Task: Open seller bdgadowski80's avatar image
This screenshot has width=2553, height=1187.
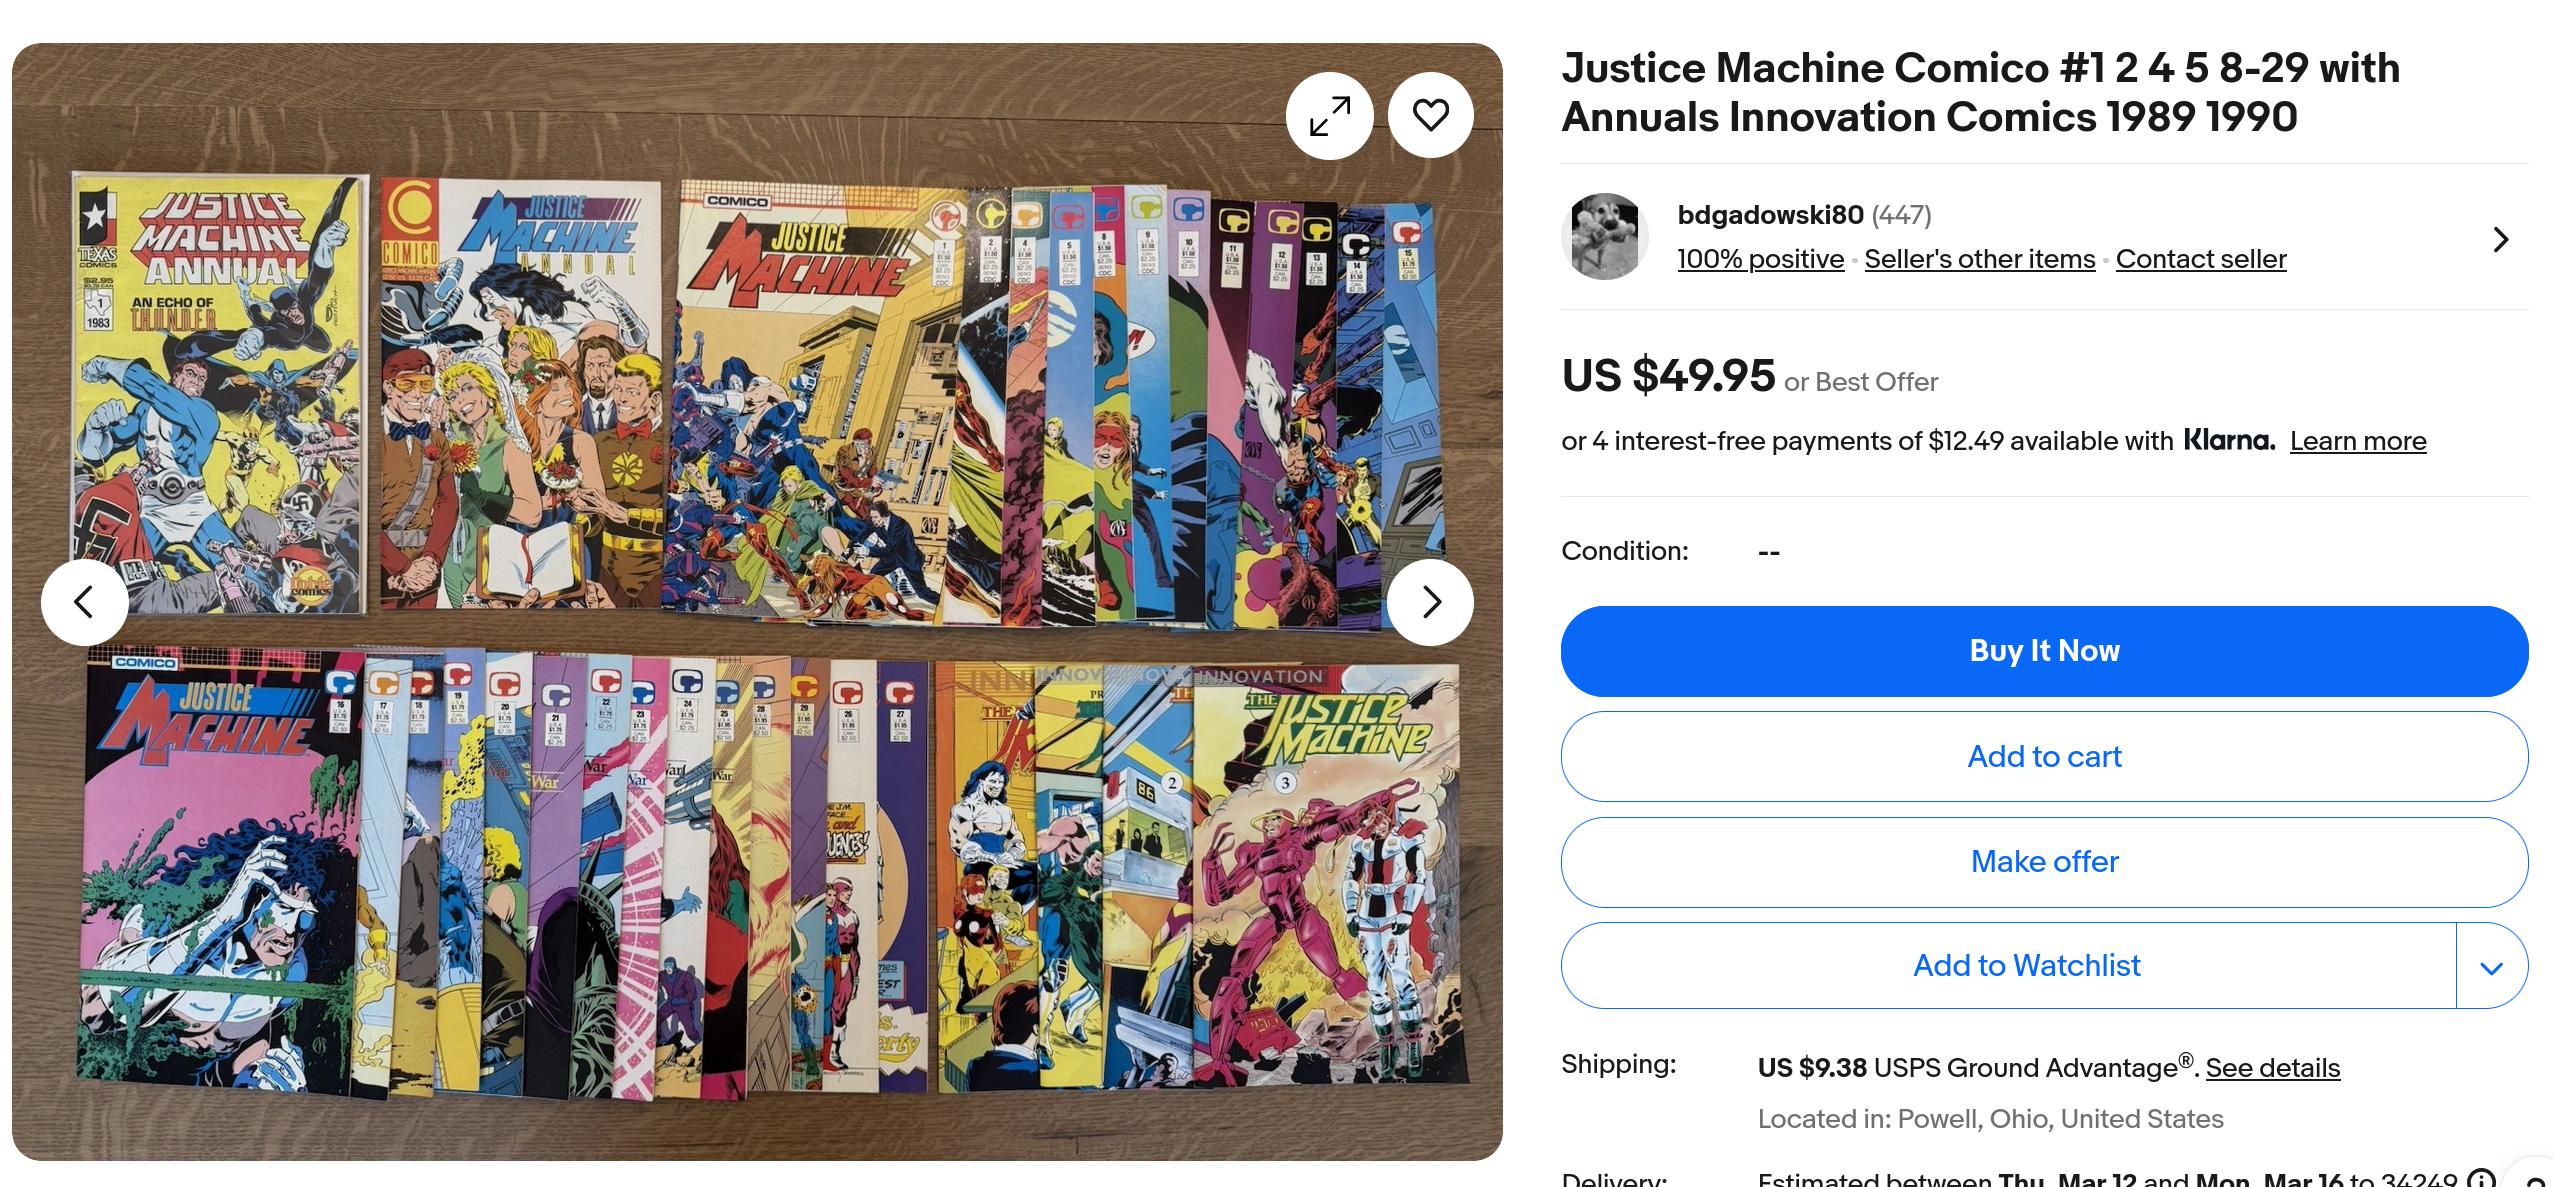Action: tap(1605, 237)
